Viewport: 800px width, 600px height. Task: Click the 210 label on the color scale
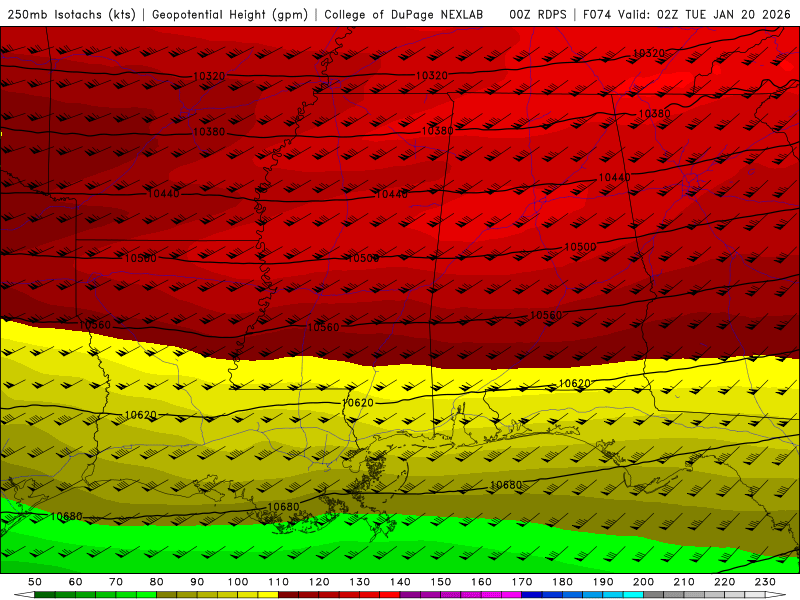[684, 582]
